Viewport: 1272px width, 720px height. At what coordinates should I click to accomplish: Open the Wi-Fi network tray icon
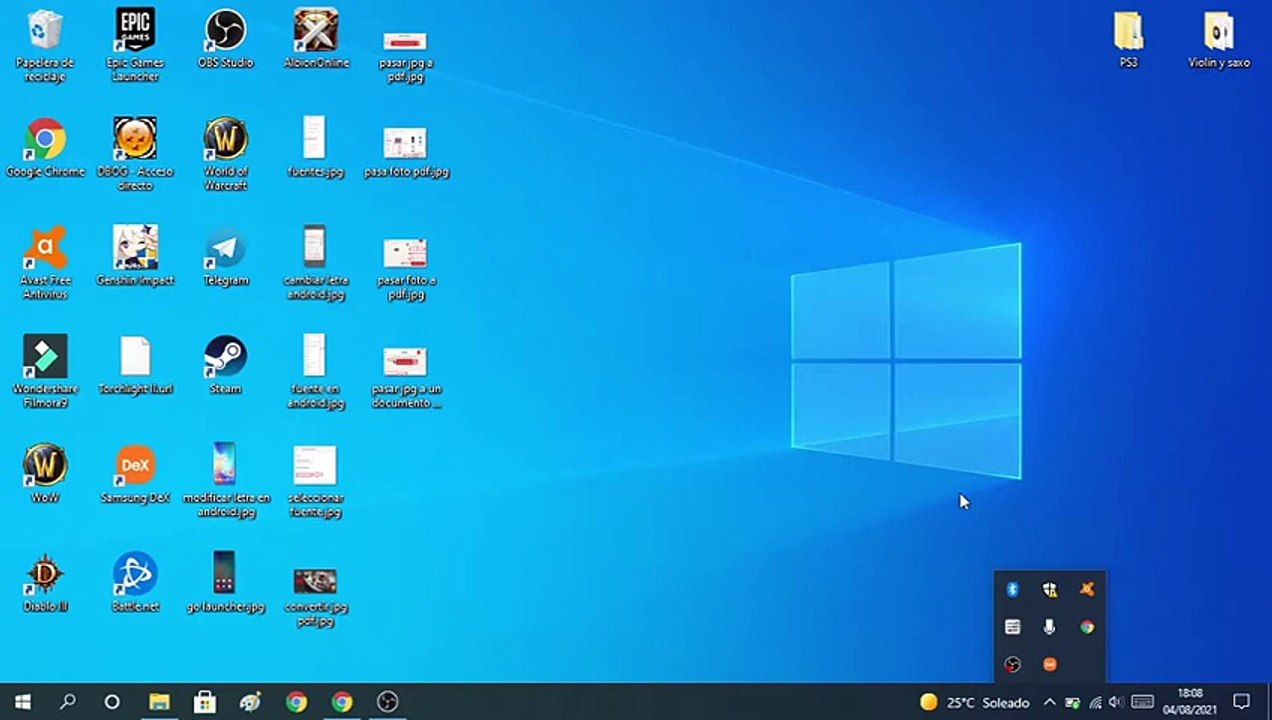point(1096,702)
